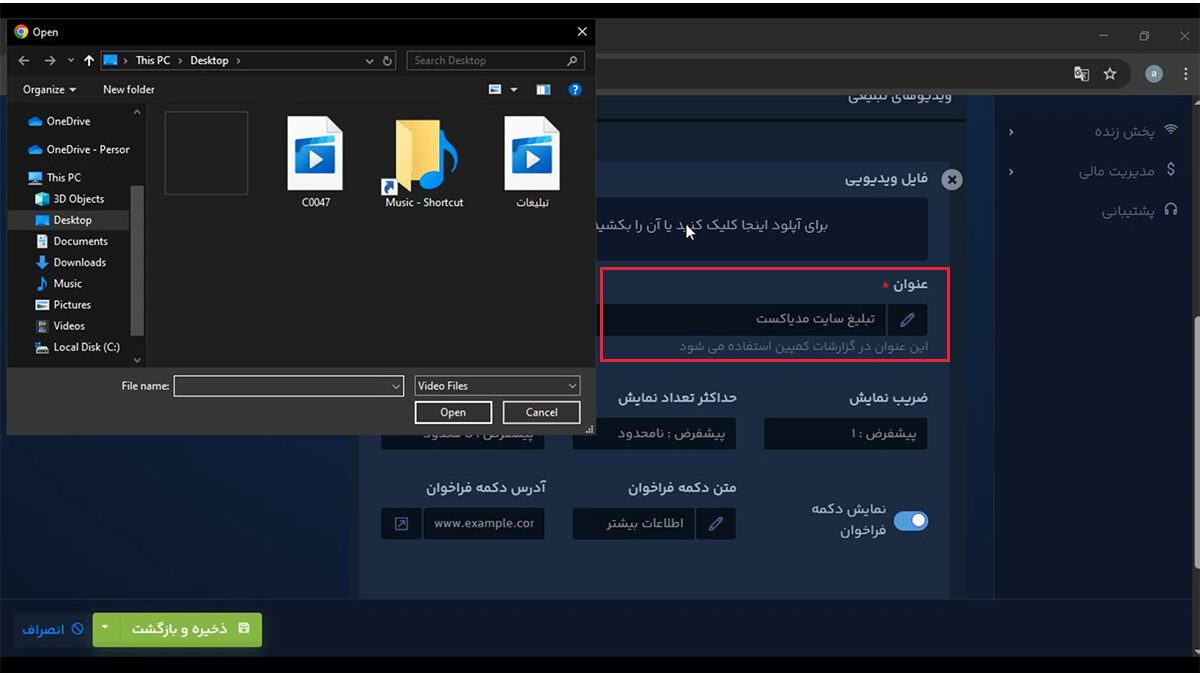Click the Up arrow in file dialog
Image resolution: width=1200 pixels, height=675 pixels.
coord(89,61)
